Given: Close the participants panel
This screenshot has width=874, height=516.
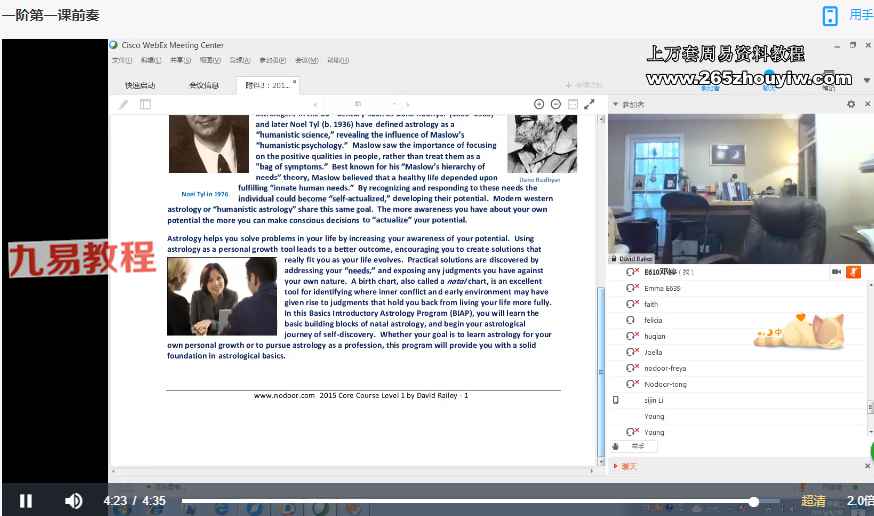Looking at the screenshot, I should click(x=867, y=104).
